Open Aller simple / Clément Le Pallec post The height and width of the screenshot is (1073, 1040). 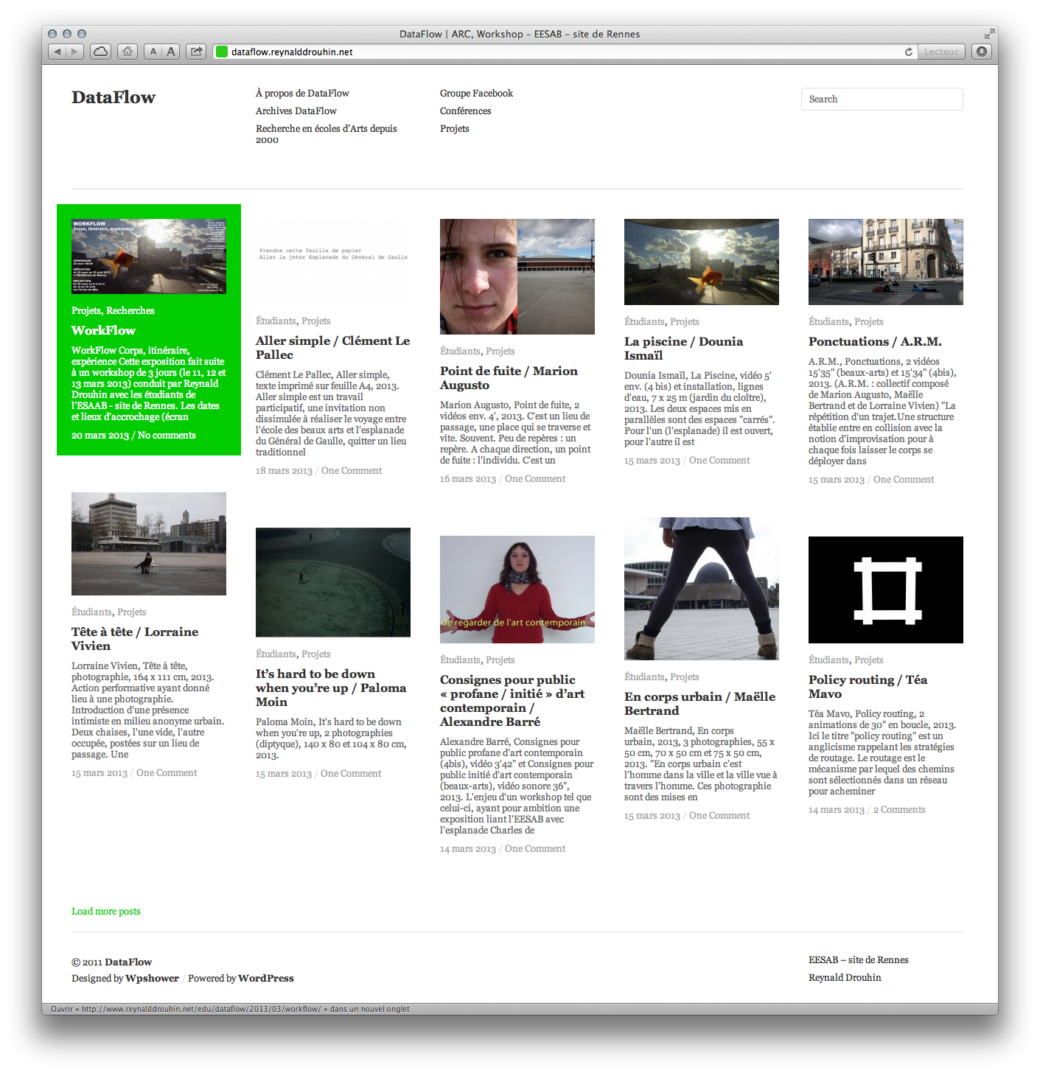pyautogui.click(x=333, y=348)
